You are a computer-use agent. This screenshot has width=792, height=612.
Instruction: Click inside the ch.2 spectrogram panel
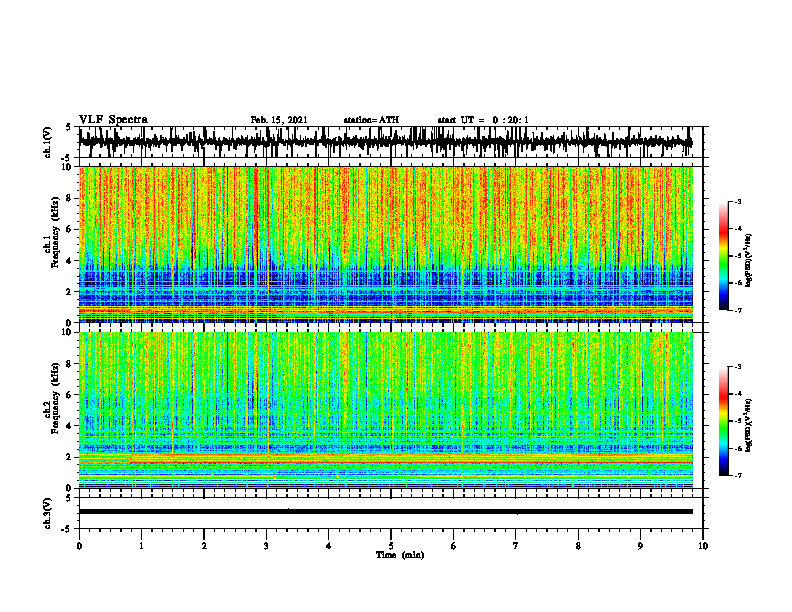(x=386, y=410)
